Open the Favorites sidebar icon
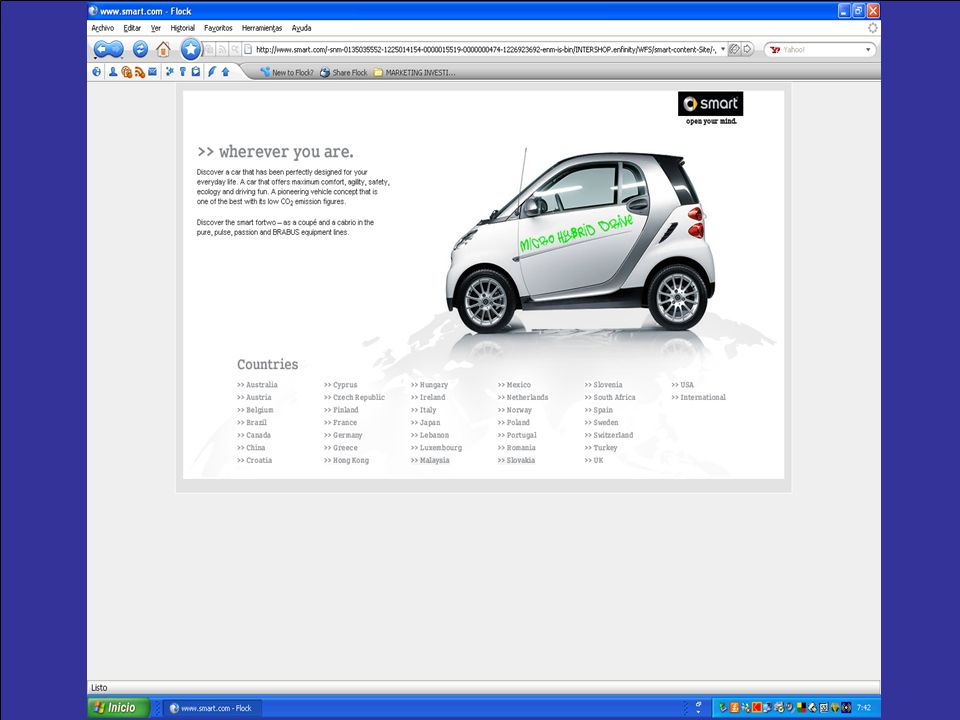The width and height of the screenshot is (960, 720). click(x=170, y=72)
